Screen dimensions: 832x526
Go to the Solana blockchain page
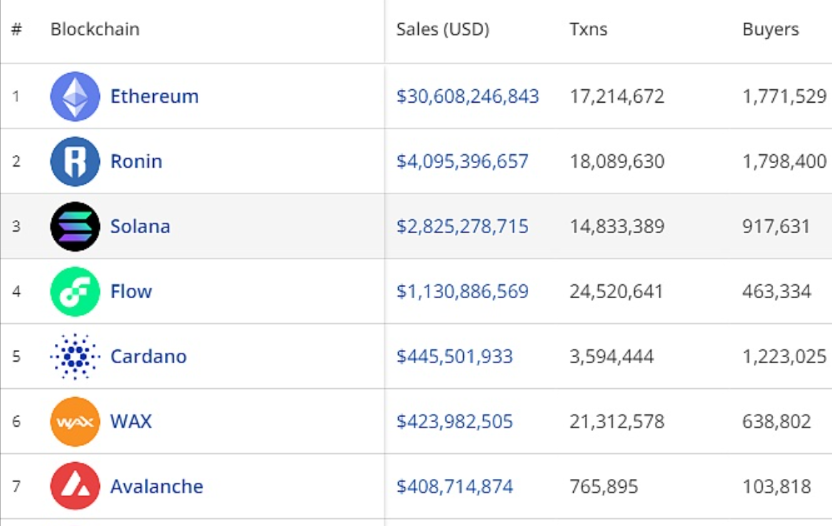(x=140, y=227)
